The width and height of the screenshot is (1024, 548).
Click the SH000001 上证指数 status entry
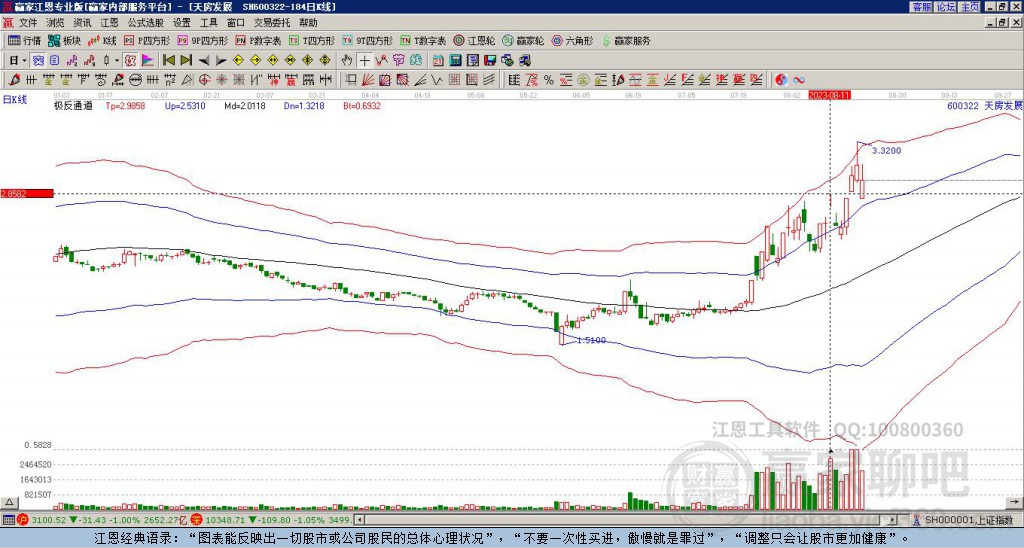(x=969, y=520)
